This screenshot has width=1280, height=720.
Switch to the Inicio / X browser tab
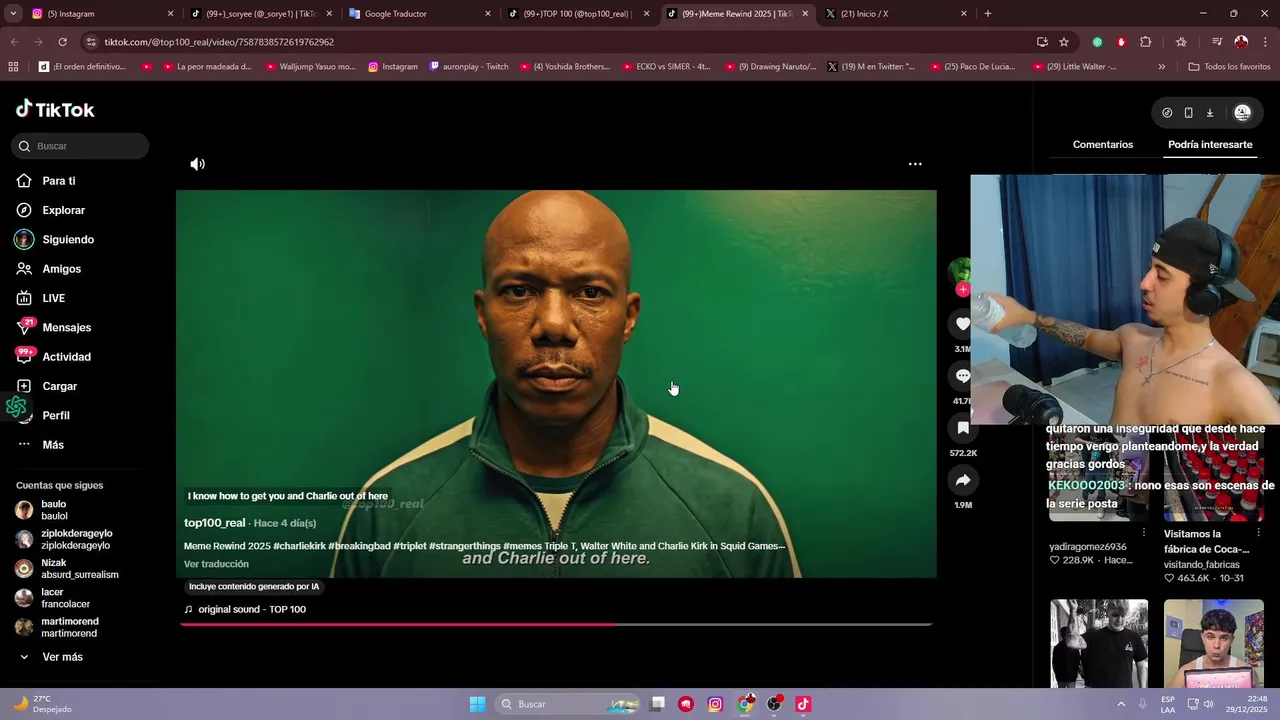point(895,14)
